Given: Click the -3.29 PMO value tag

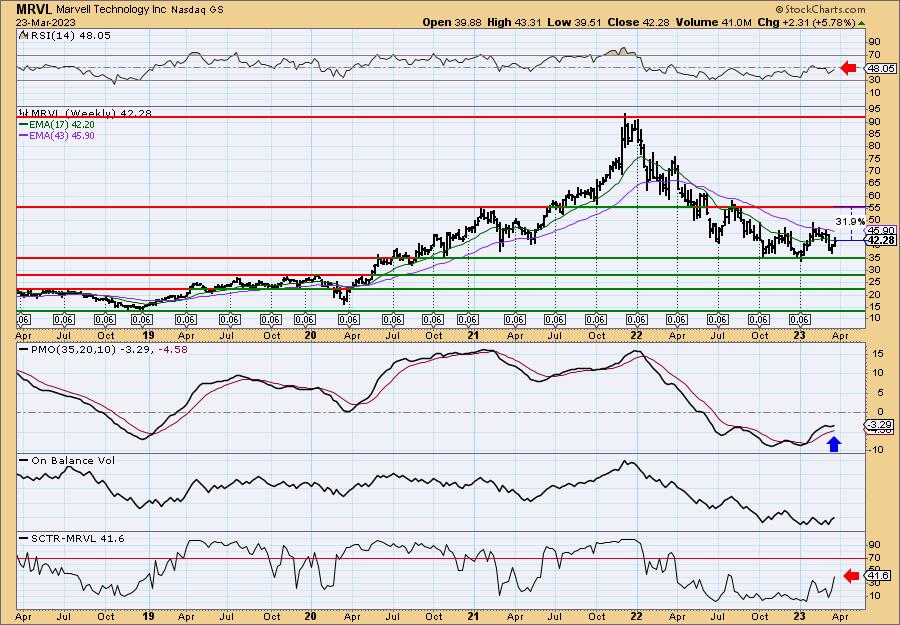Looking at the screenshot, I should 879,425.
